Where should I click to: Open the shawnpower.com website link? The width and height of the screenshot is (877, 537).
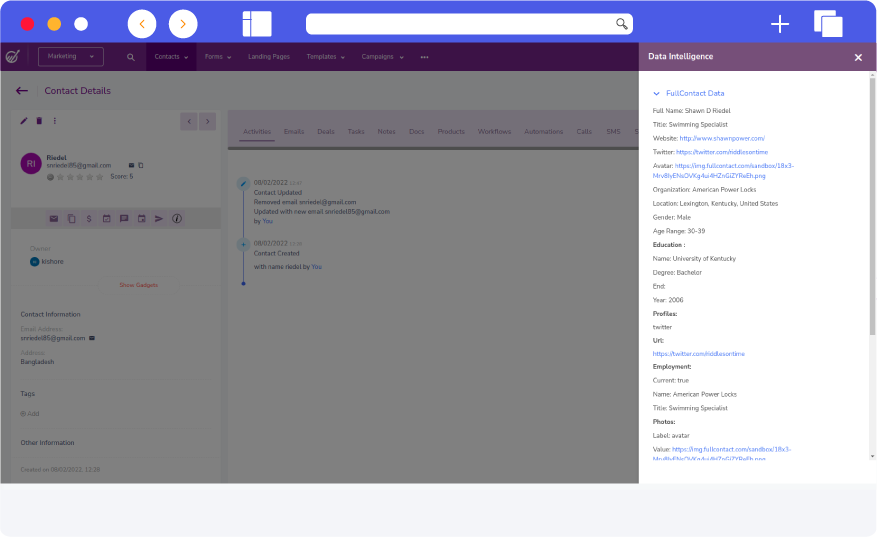coord(722,138)
